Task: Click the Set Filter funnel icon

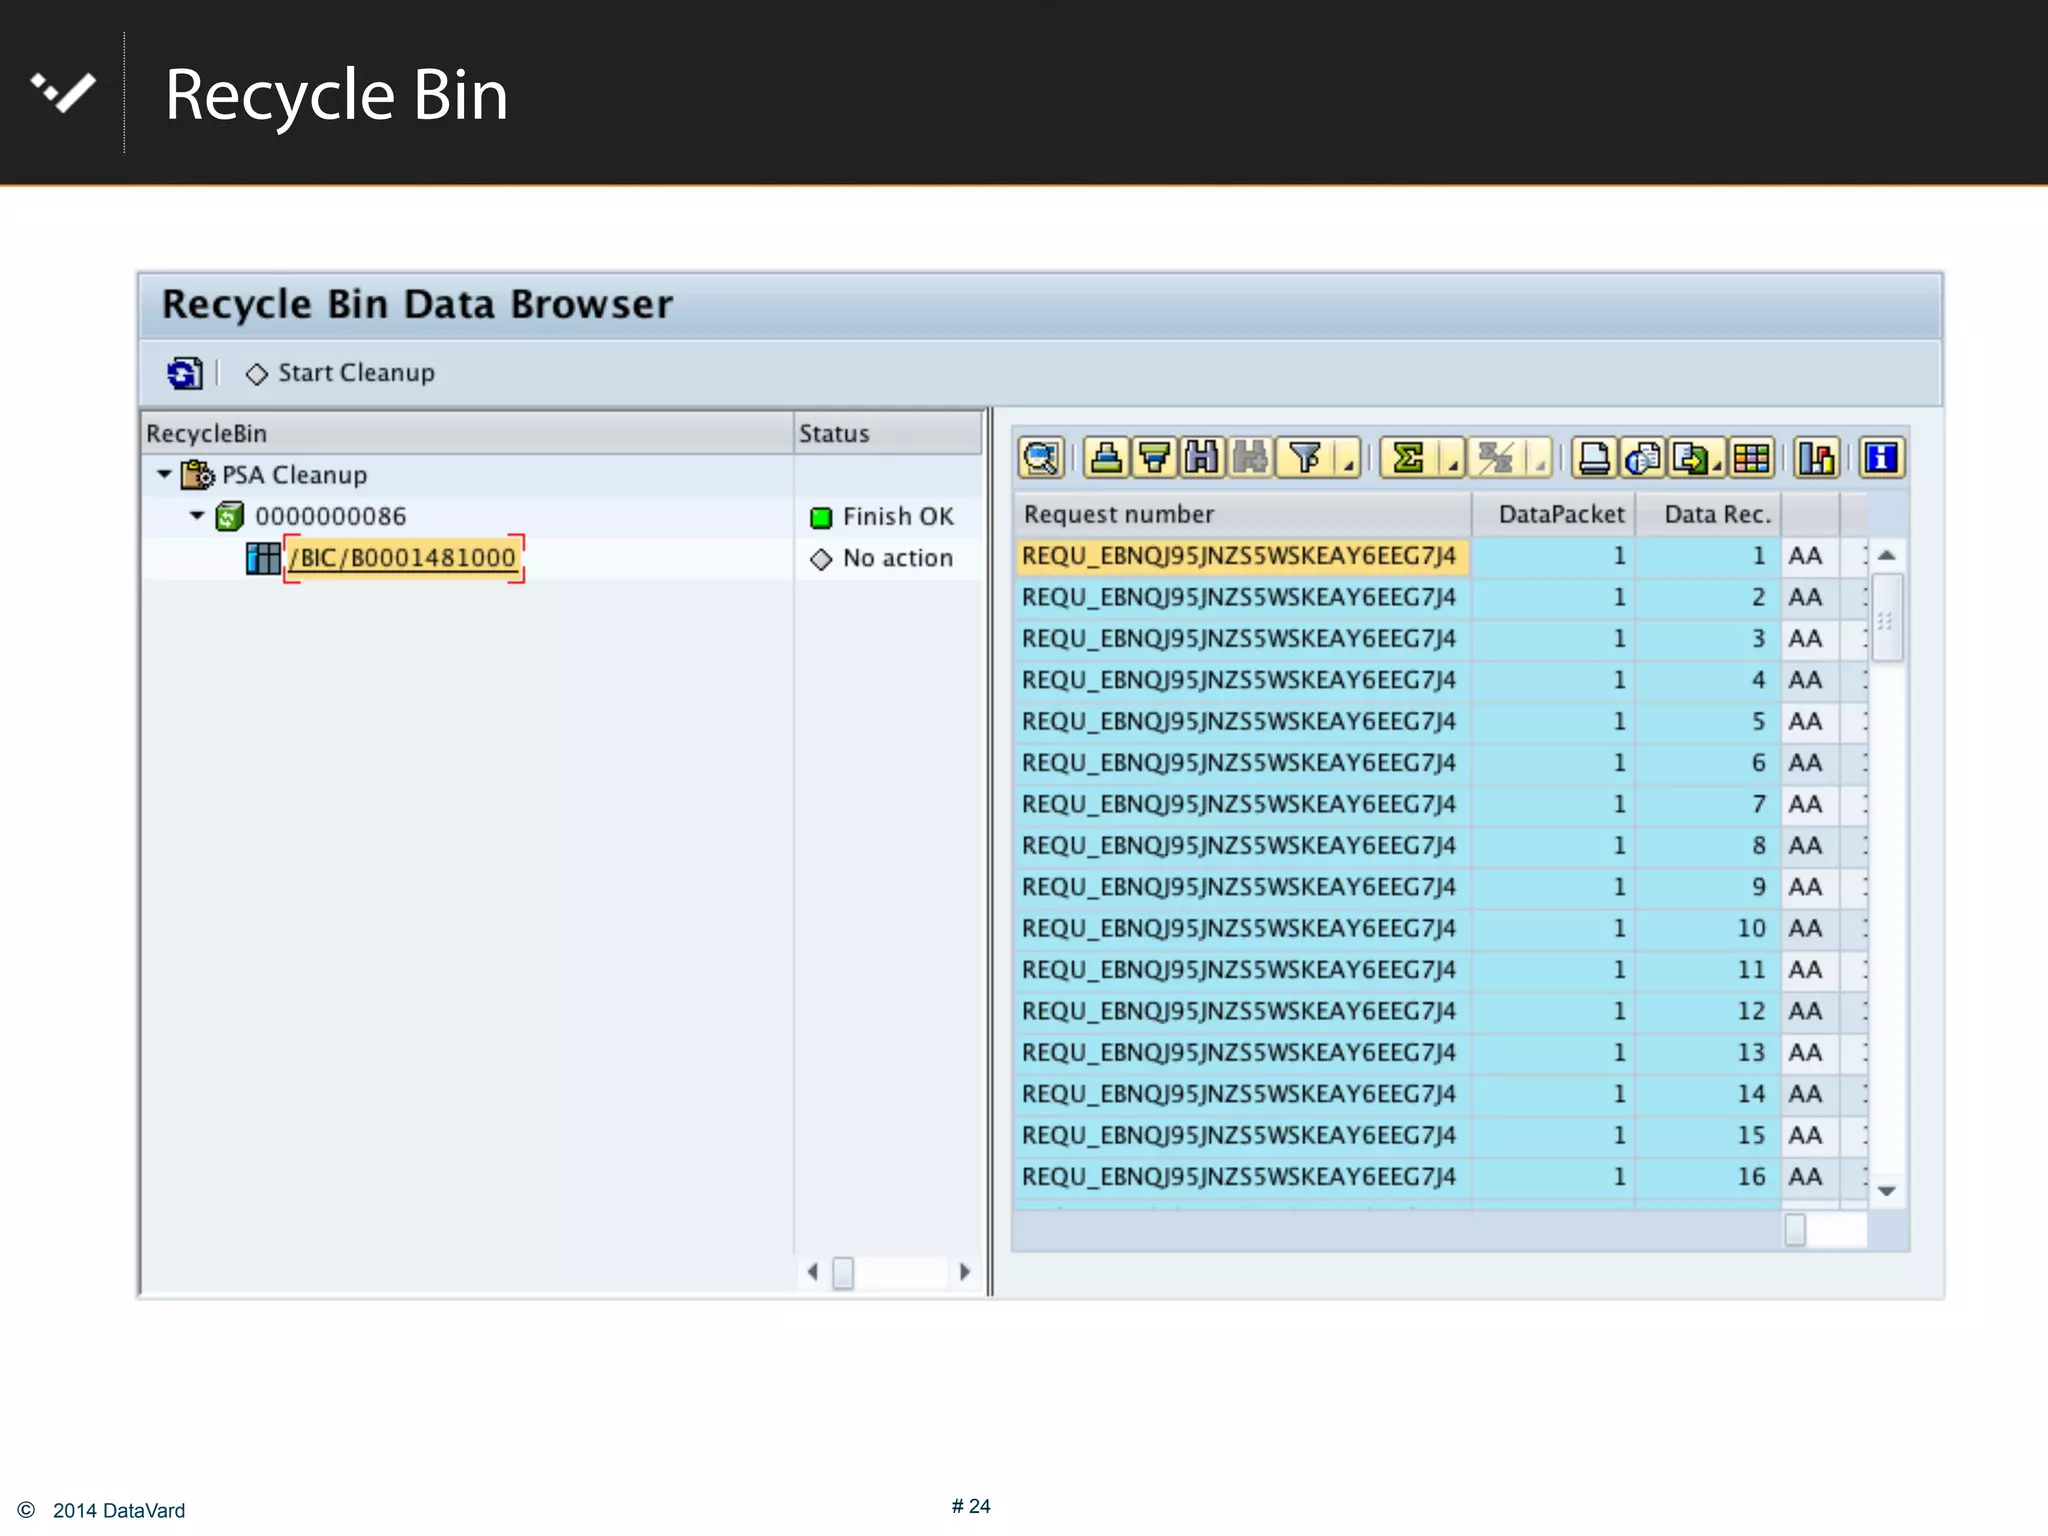Action: (1305, 458)
